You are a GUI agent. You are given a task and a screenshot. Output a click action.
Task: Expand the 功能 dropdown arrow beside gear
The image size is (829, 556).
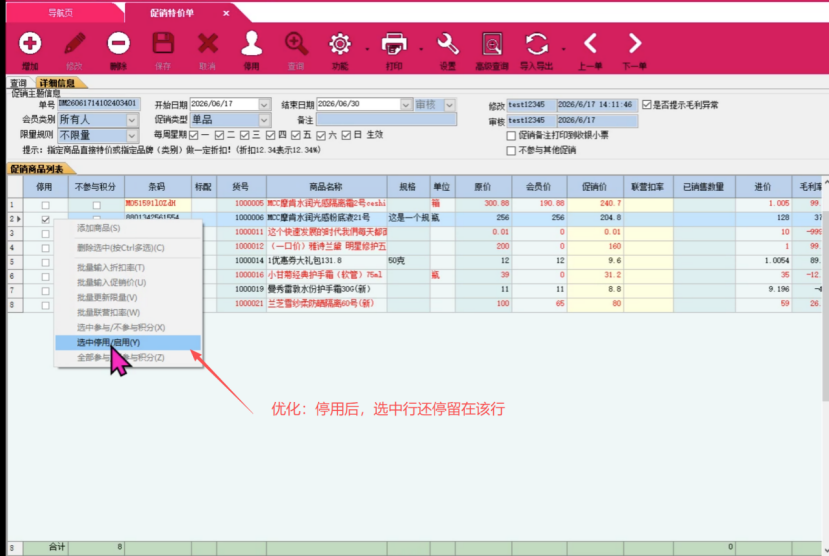(x=367, y=49)
